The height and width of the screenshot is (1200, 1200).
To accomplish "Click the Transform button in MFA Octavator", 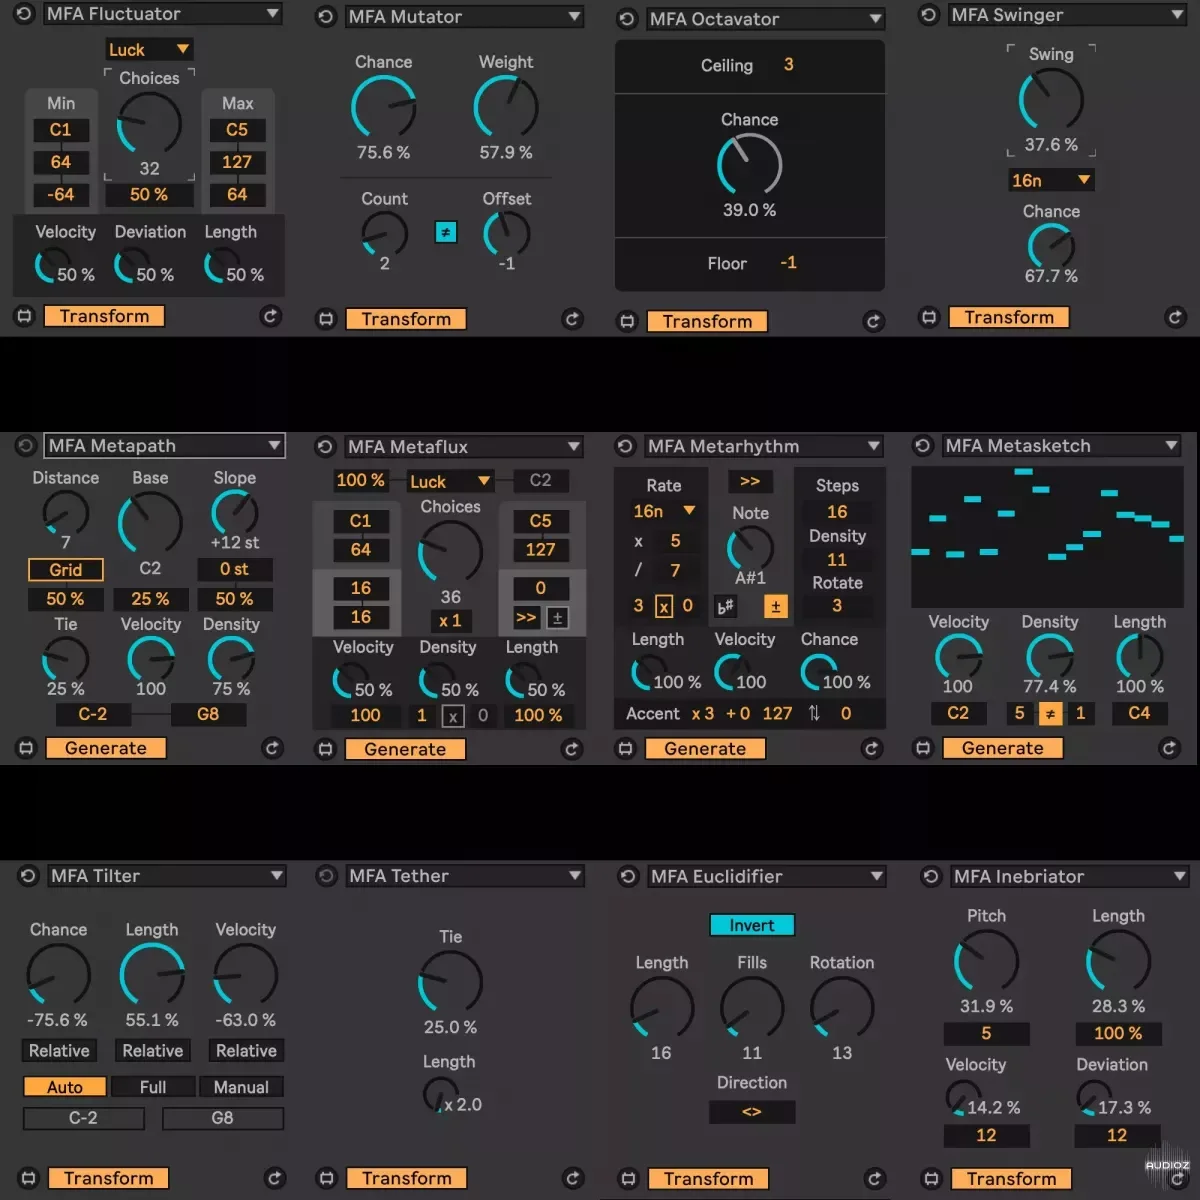I will coord(707,321).
